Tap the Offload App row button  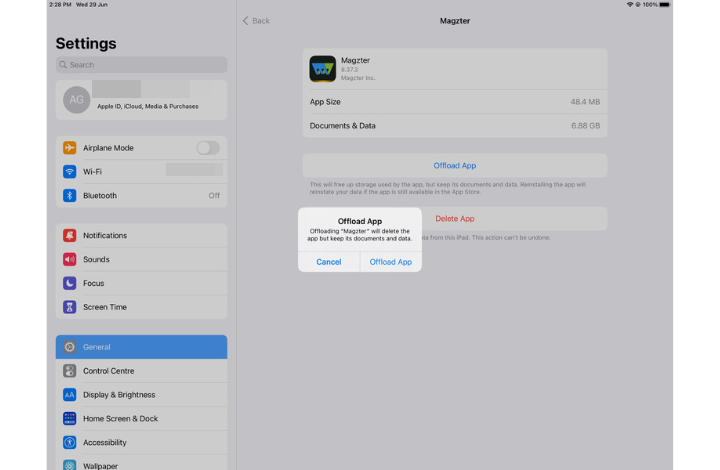tap(455, 166)
